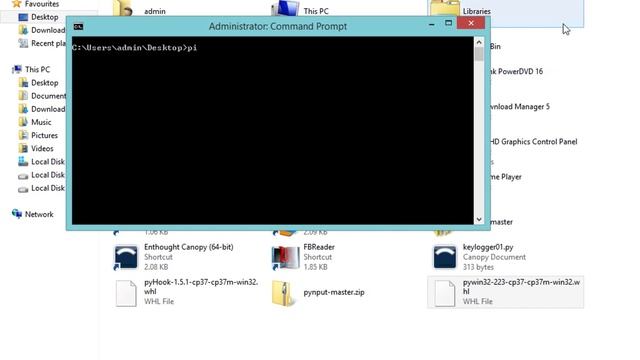
Task: Click the Libraries file name text
Action: pyautogui.click(x=477, y=11)
